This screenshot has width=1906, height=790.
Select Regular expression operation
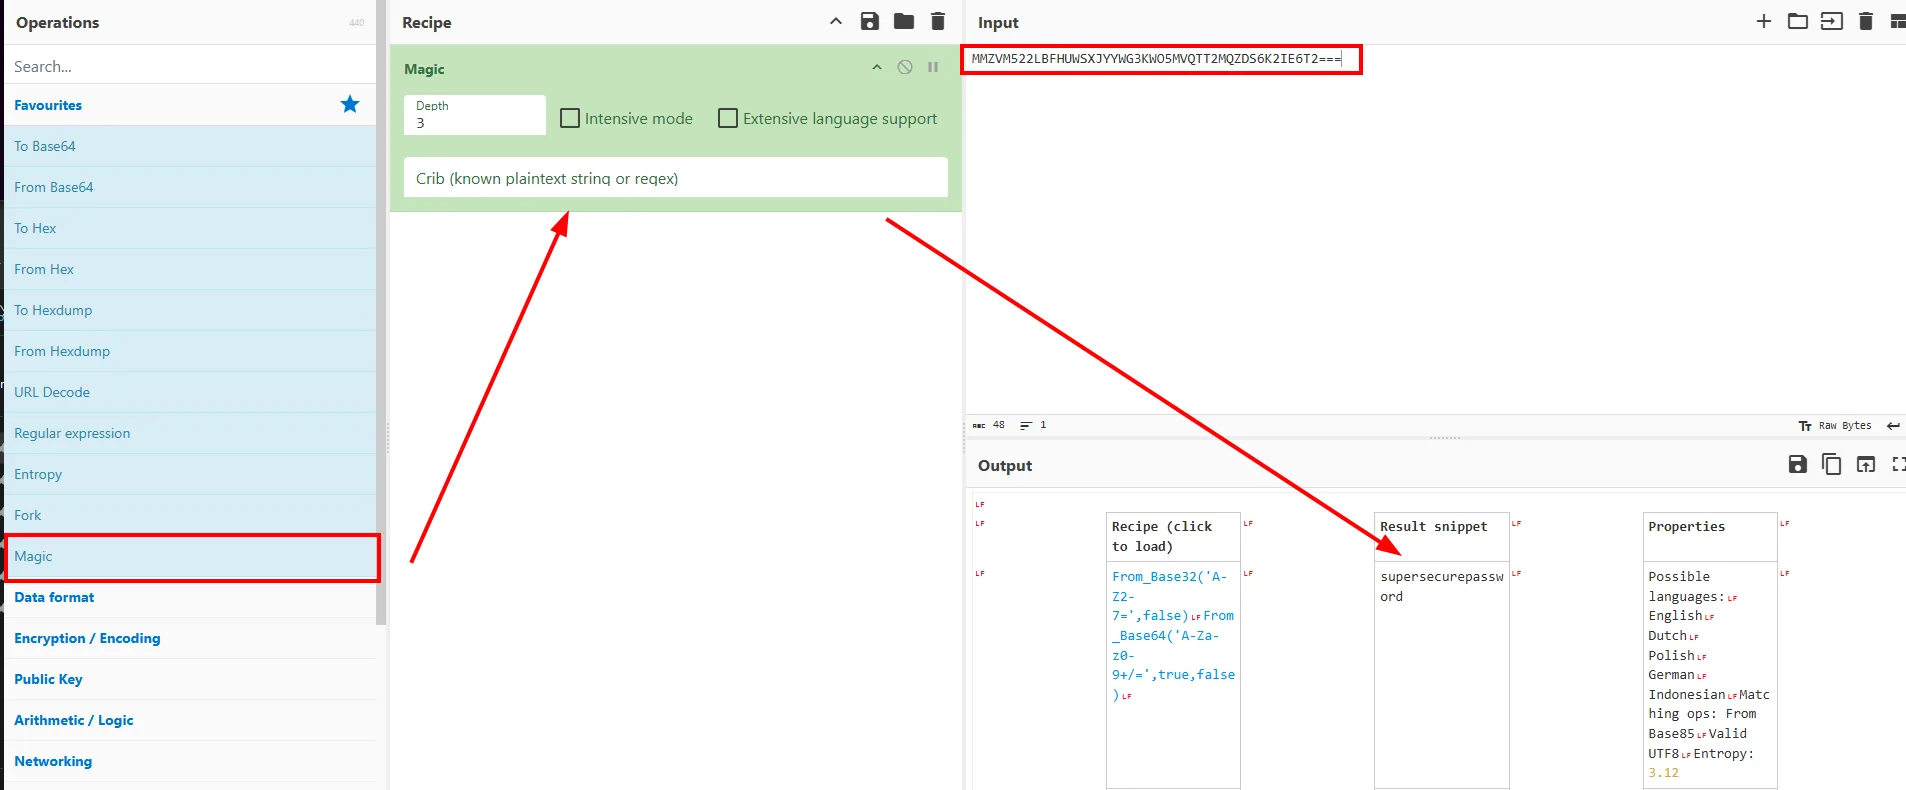tap(190, 433)
